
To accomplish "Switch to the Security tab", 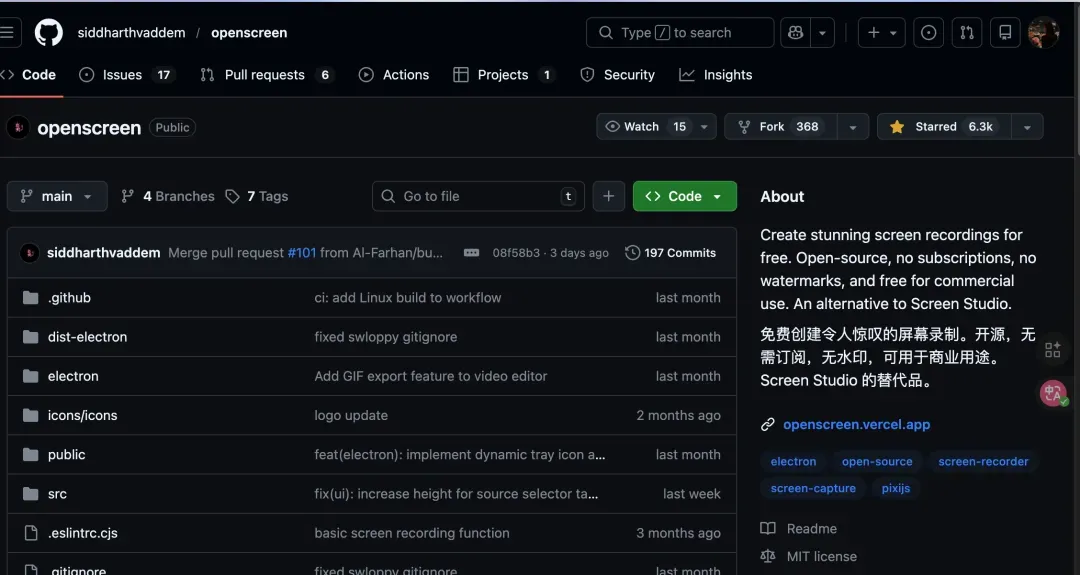I will [x=618, y=74].
